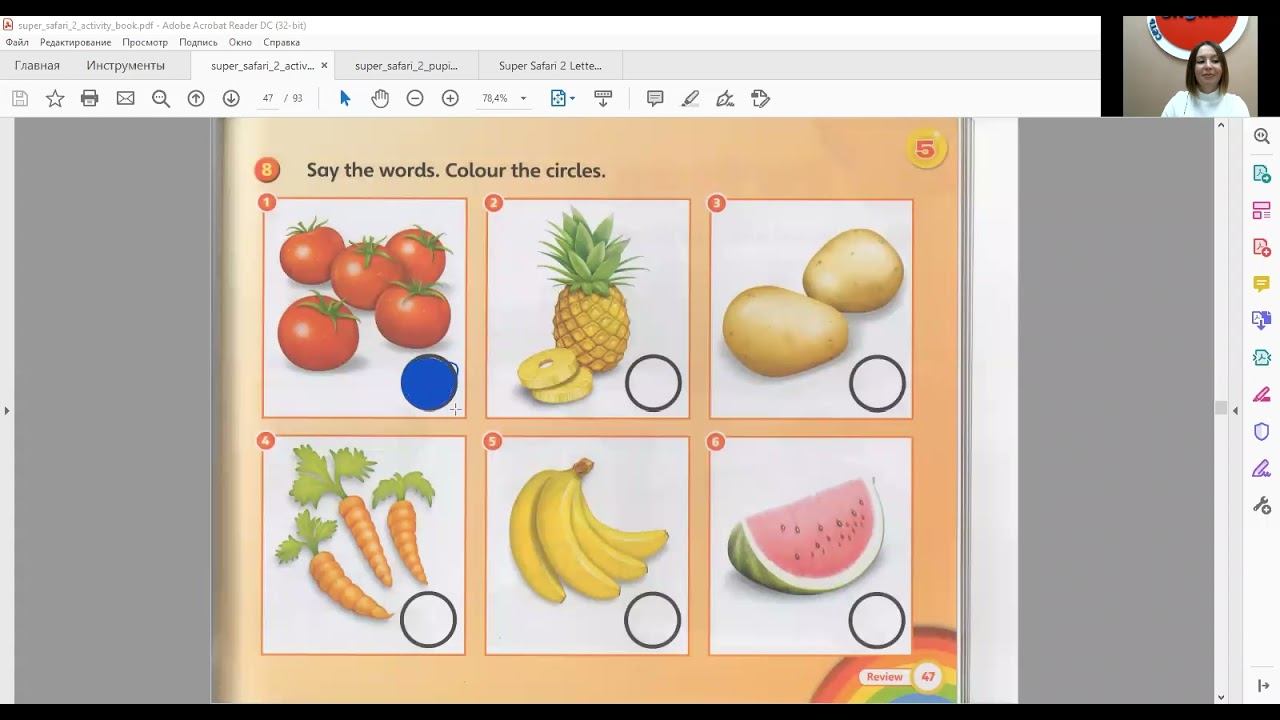Activate the hand pan tool
1280x720 pixels.
[380, 98]
